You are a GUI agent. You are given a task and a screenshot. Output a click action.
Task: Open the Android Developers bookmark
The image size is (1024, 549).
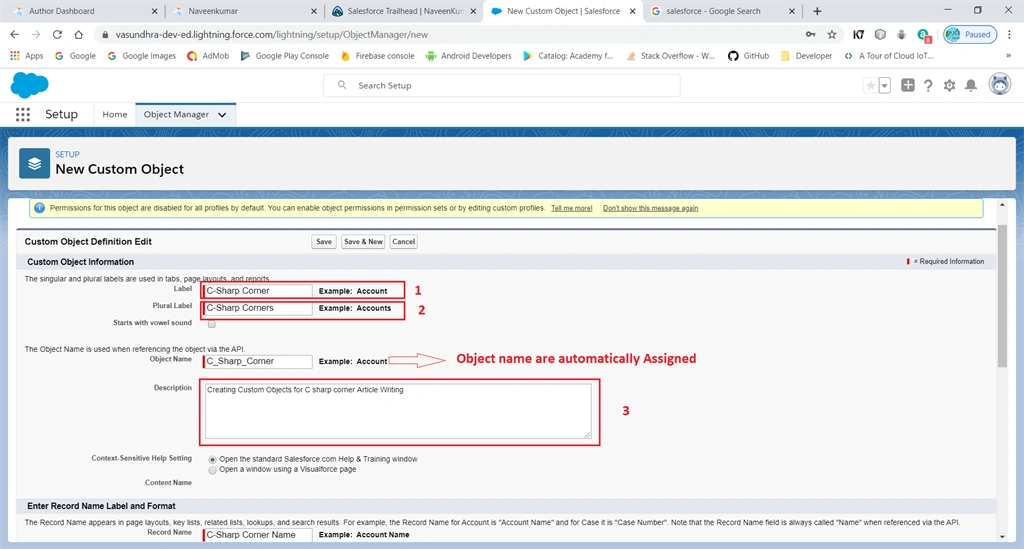(468, 56)
